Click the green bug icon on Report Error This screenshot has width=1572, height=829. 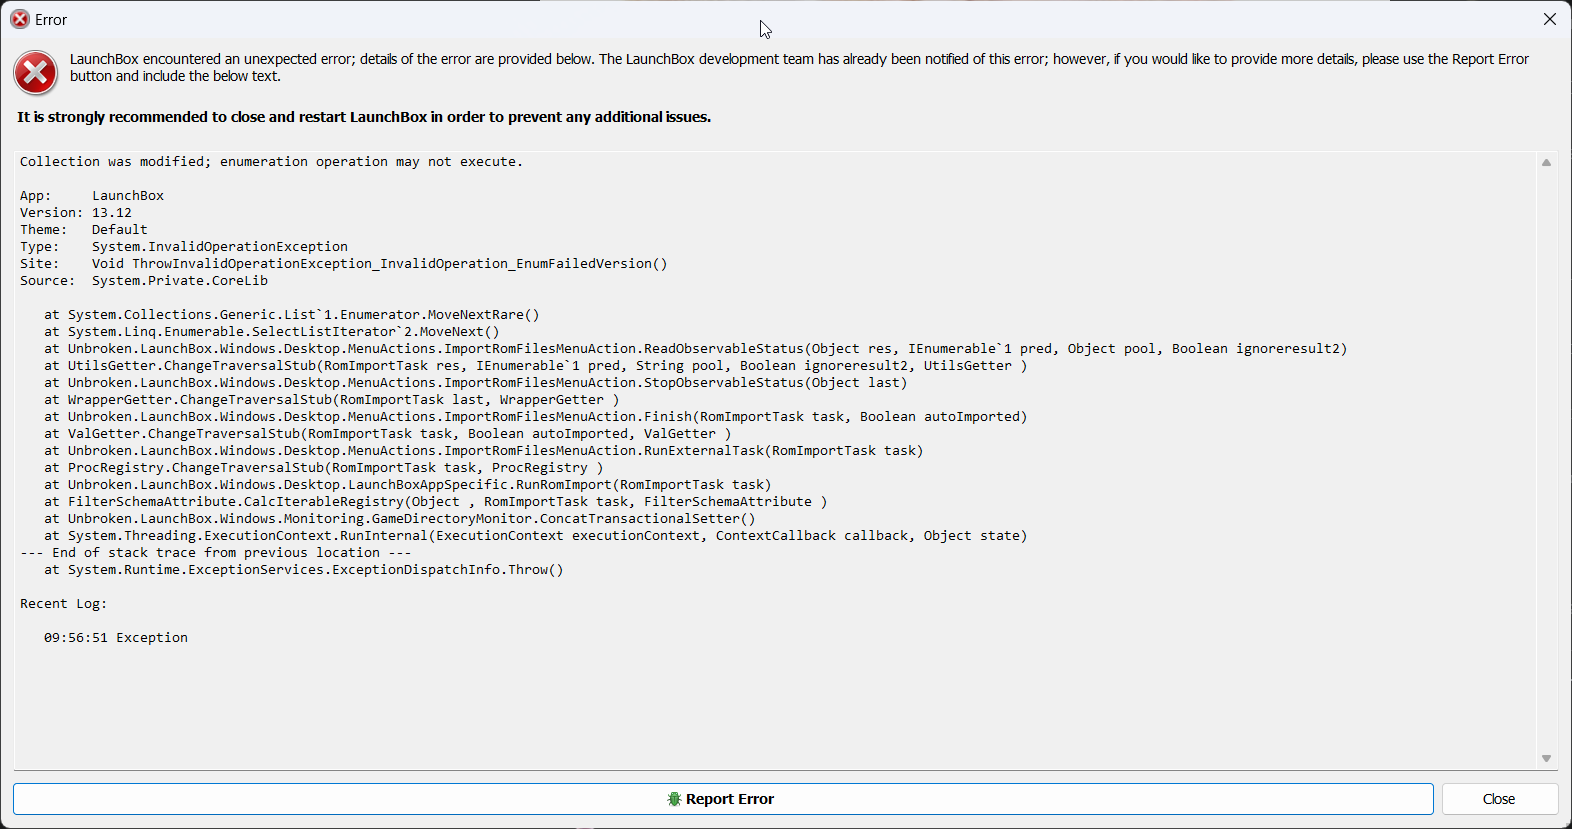tap(674, 799)
